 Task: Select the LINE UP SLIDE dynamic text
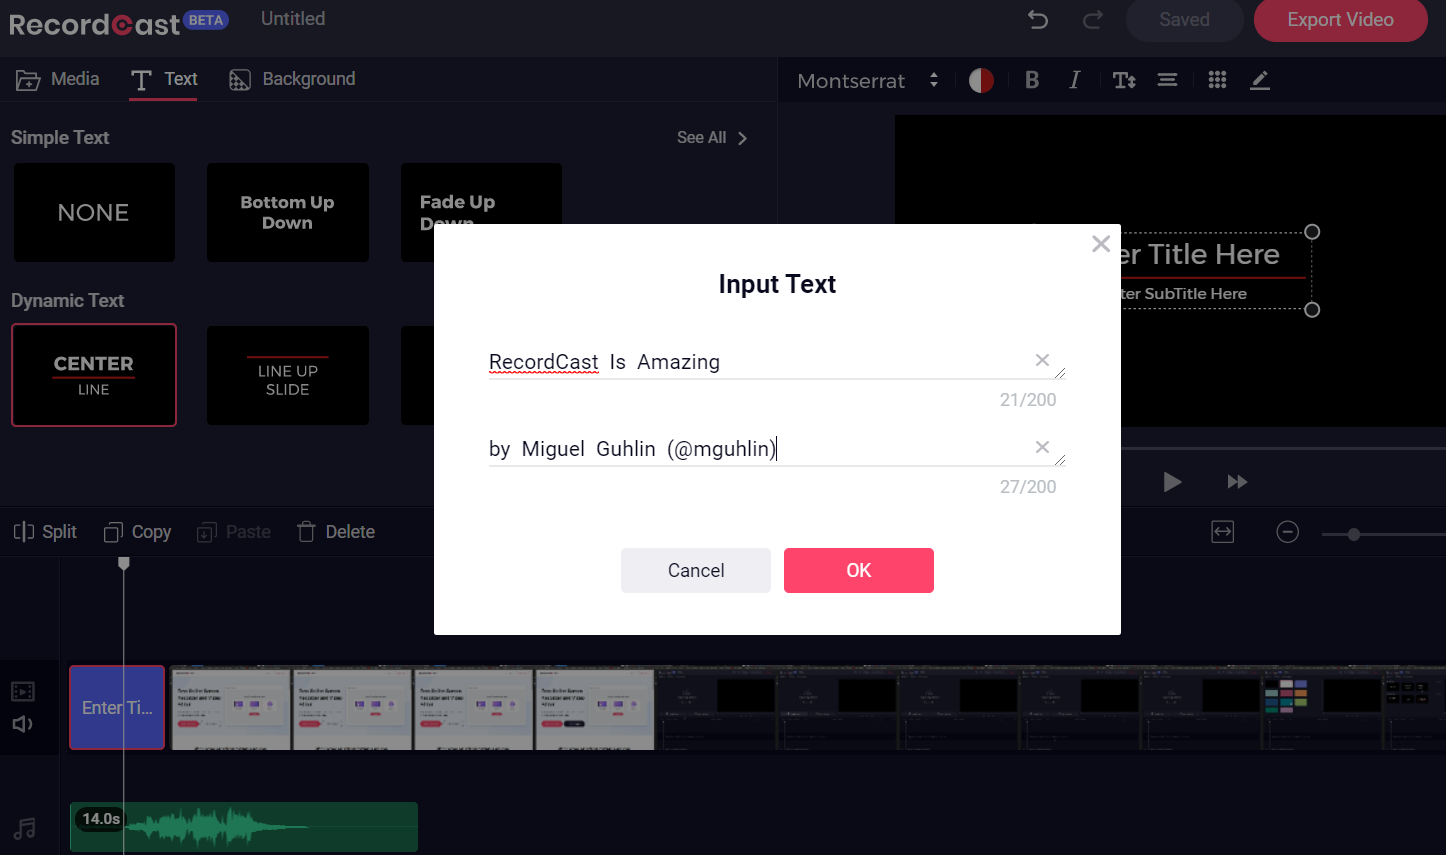point(288,376)
